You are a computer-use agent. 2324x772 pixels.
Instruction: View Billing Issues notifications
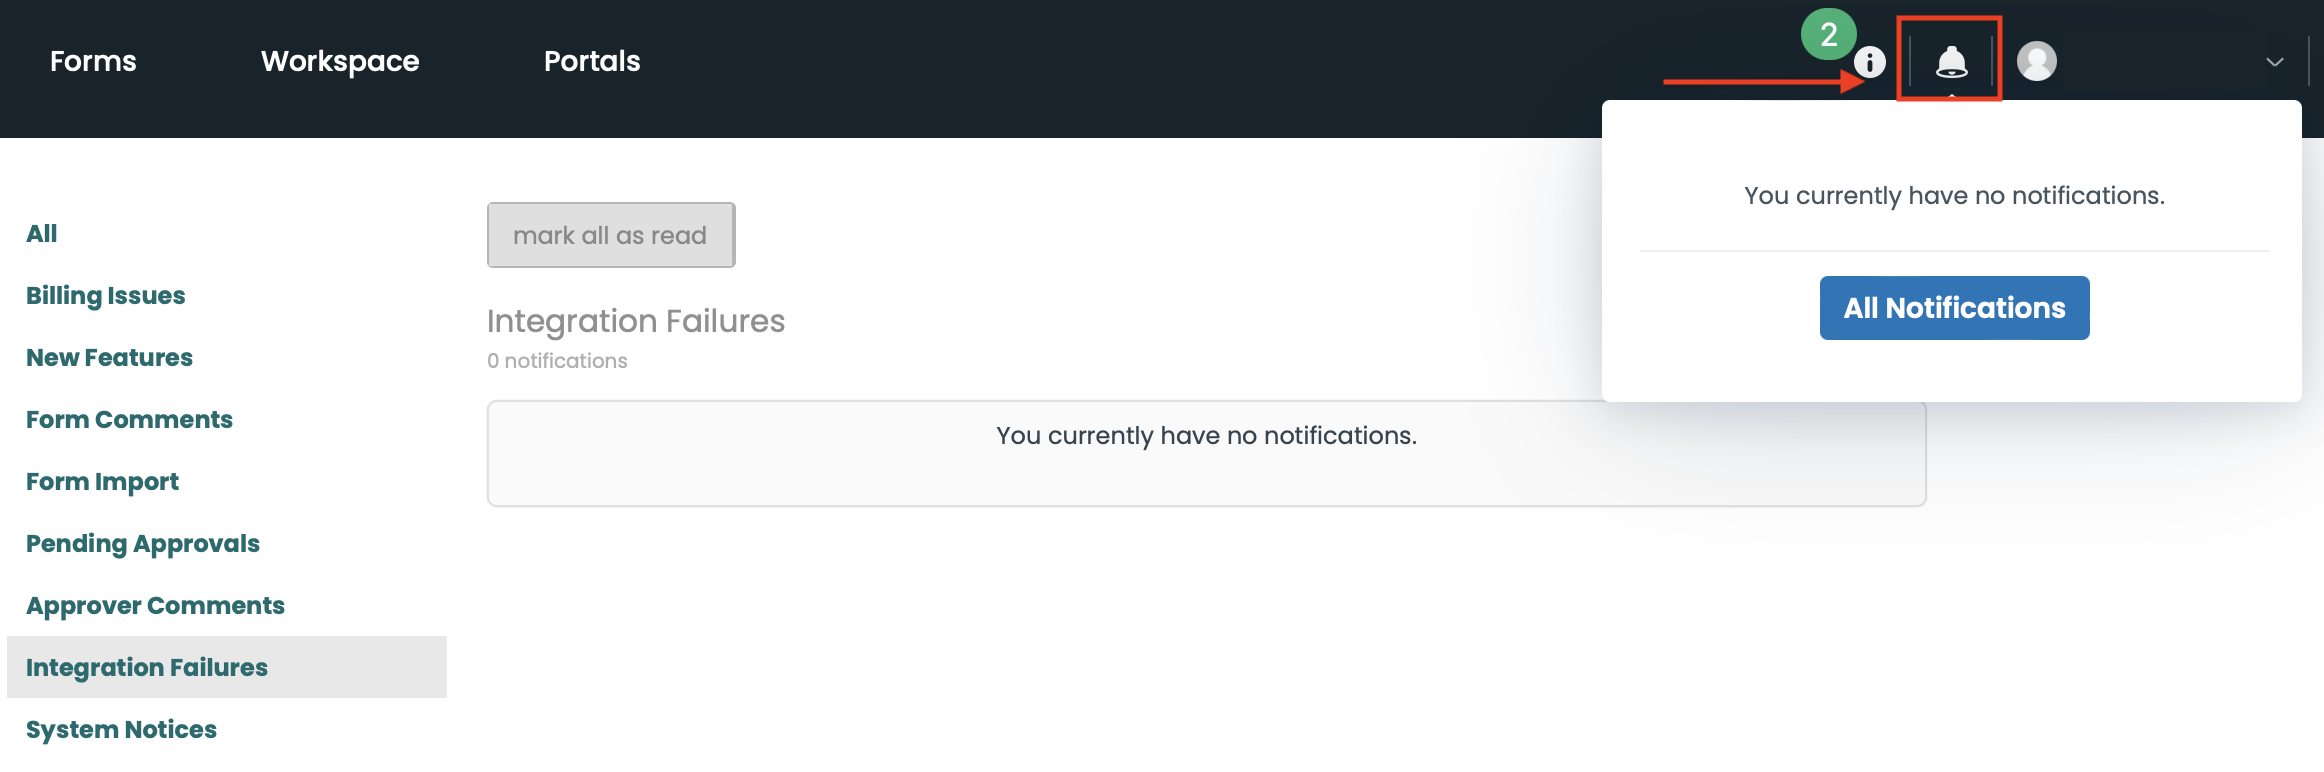[105, 294]
